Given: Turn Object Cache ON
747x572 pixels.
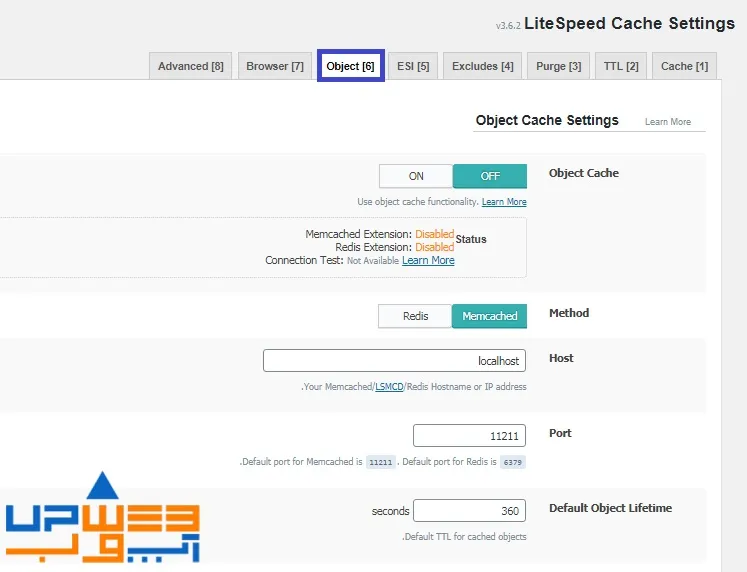Looking at the screenshot, I should [416, 176].
